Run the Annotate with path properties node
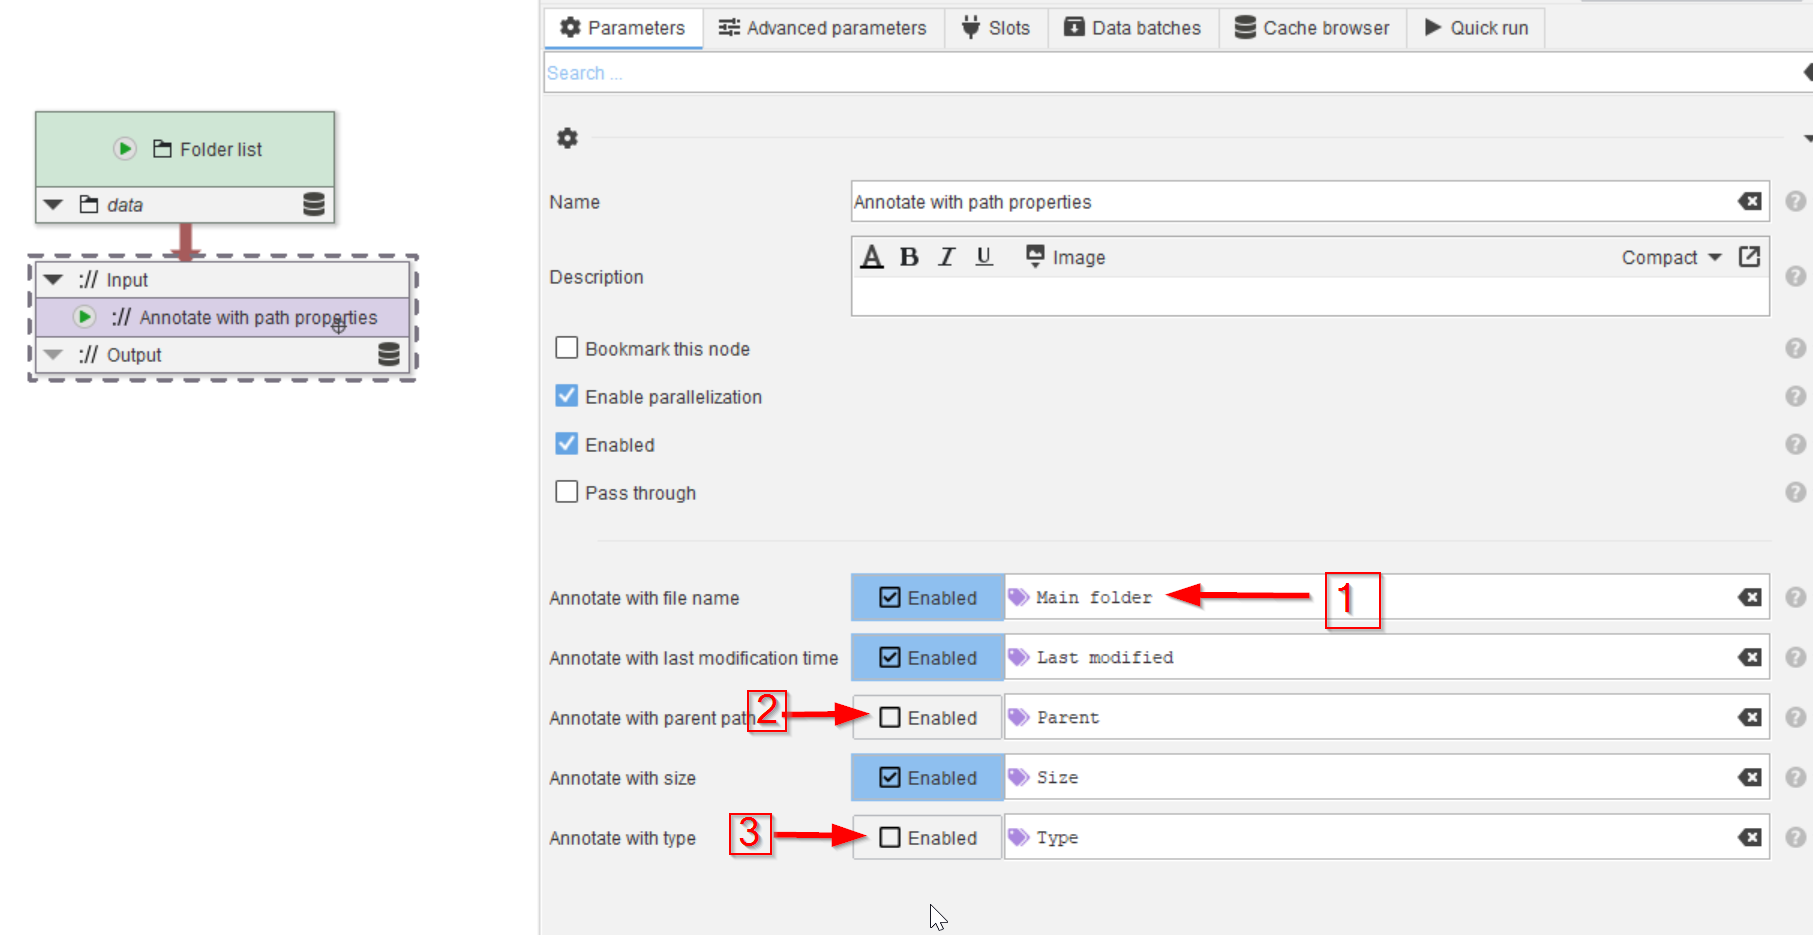The height and width of the screenshot is (935, 1813). [85, 317]
